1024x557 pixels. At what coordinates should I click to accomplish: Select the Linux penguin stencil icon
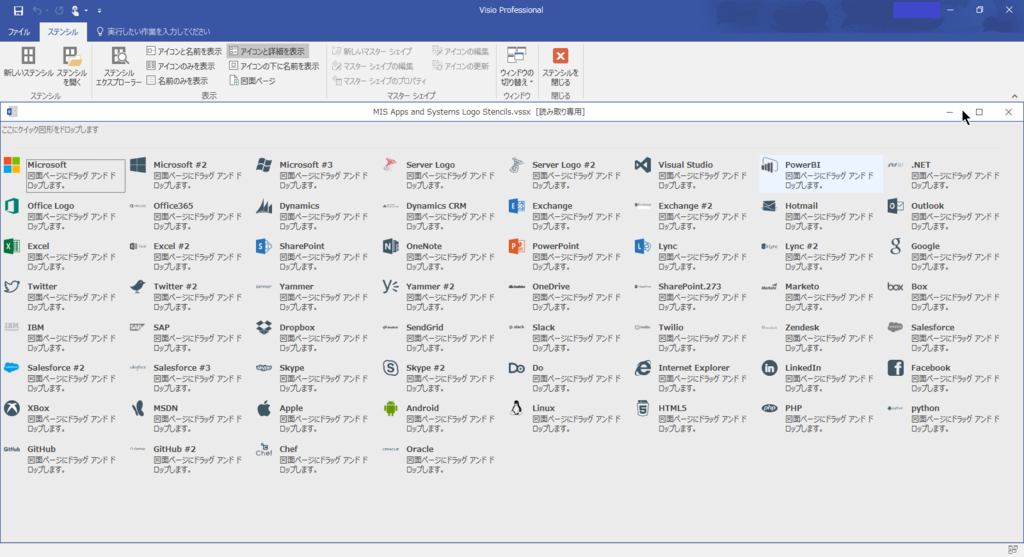(x=517, y=408)
